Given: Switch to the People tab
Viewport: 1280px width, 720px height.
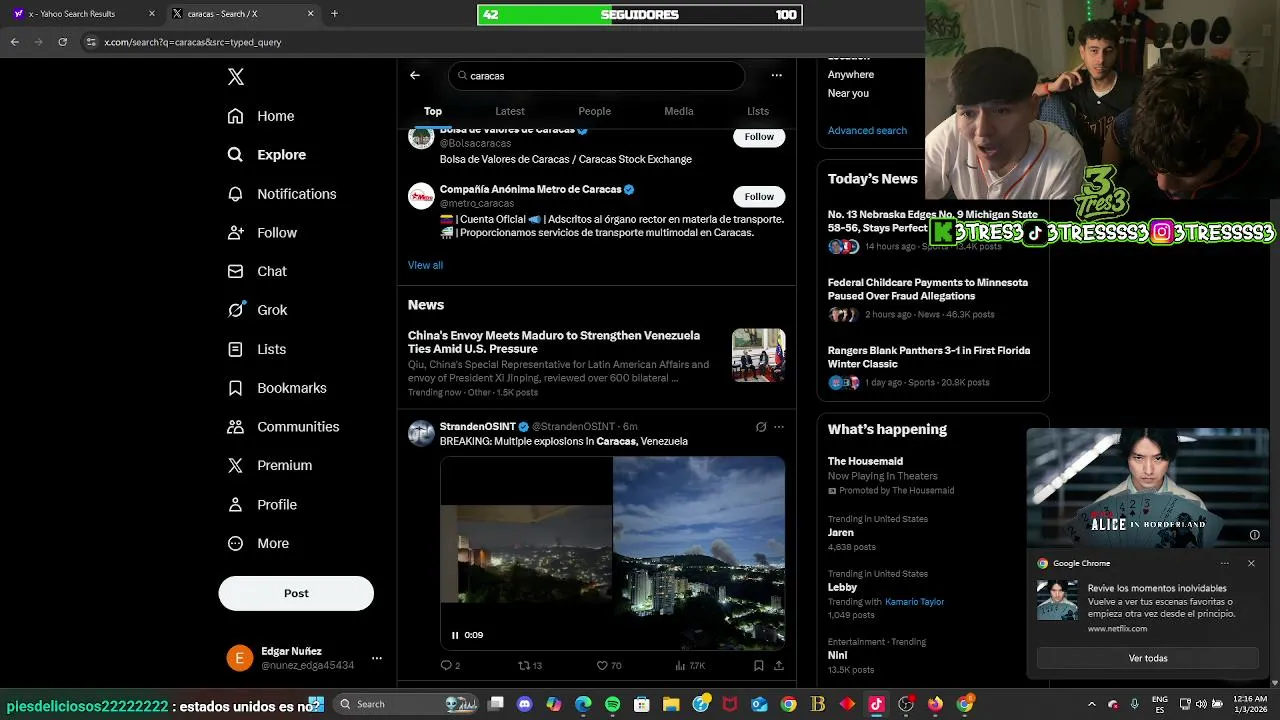Looking at the screenshot, I should point(594,111).
